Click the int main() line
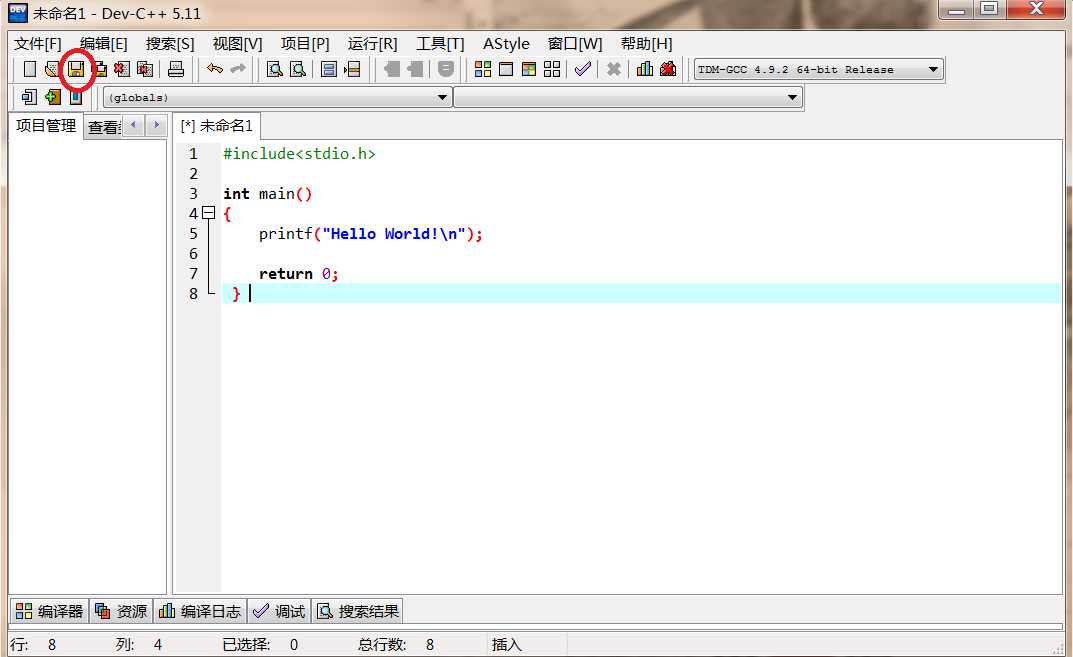The height and width of the screenshot is (657, 1073). click(x=268, y=194)
